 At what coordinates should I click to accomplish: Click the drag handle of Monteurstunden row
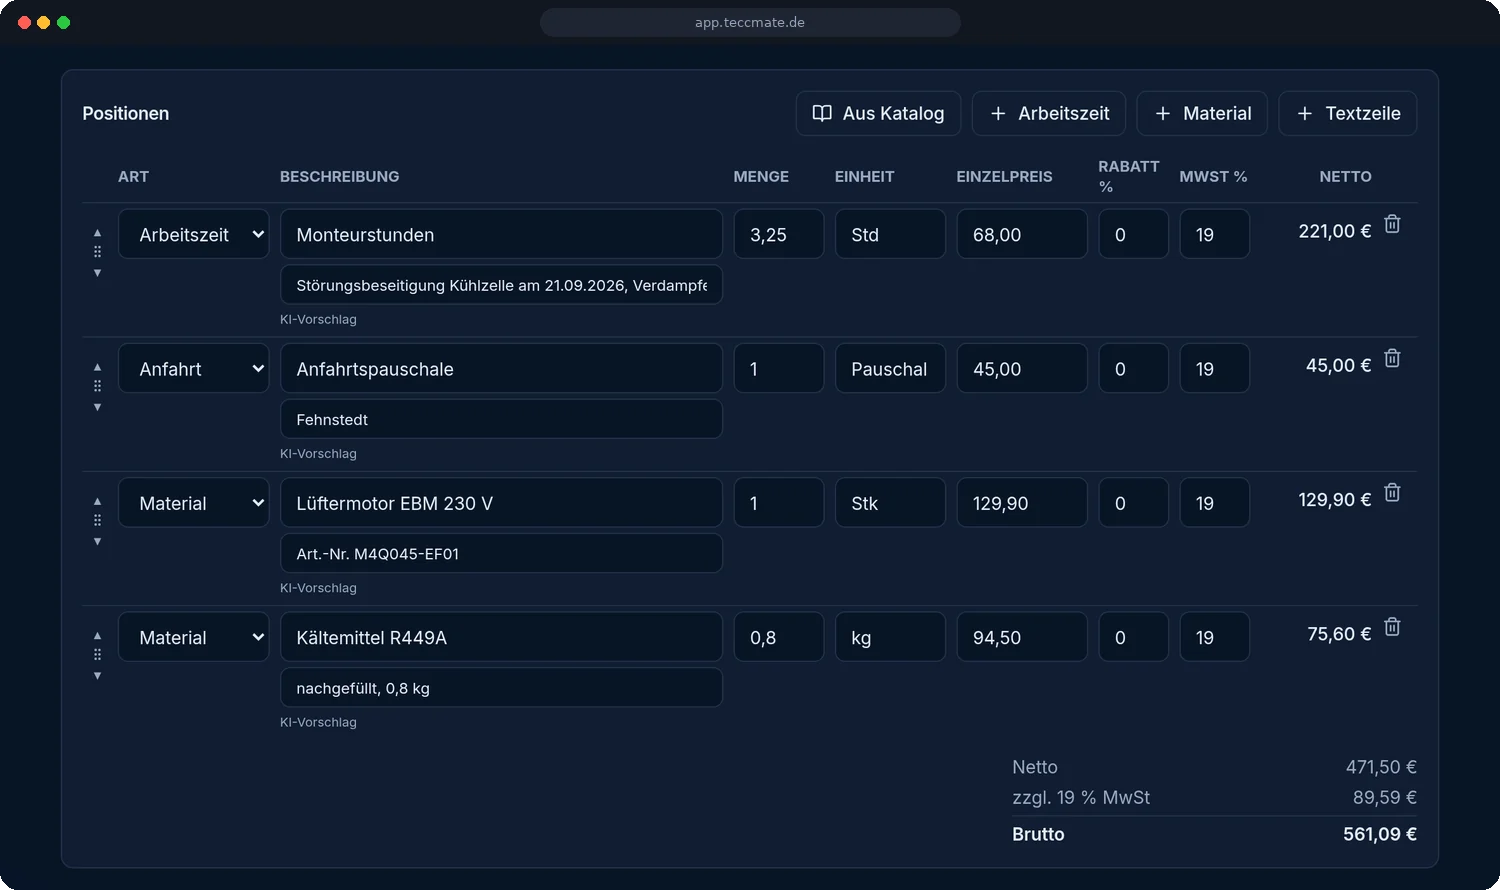(97, 252)
